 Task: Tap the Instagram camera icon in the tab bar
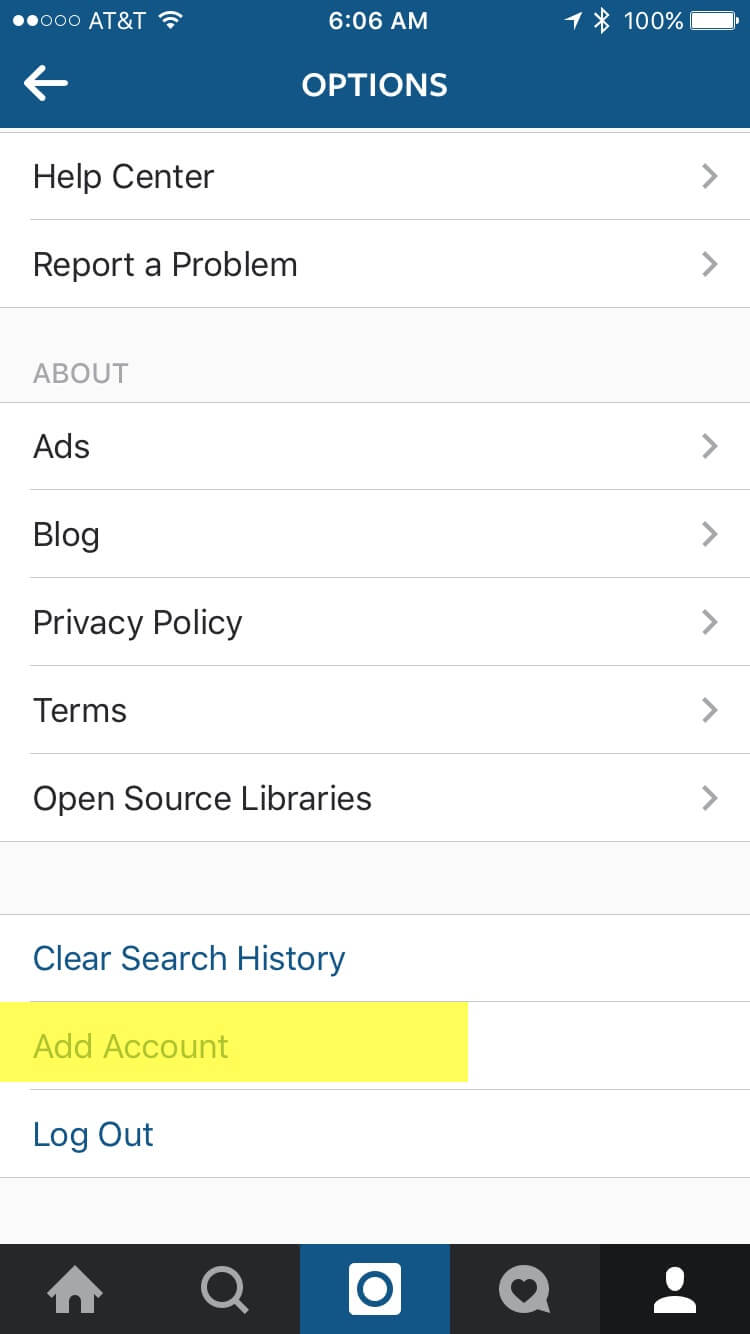pos(375,1289)
